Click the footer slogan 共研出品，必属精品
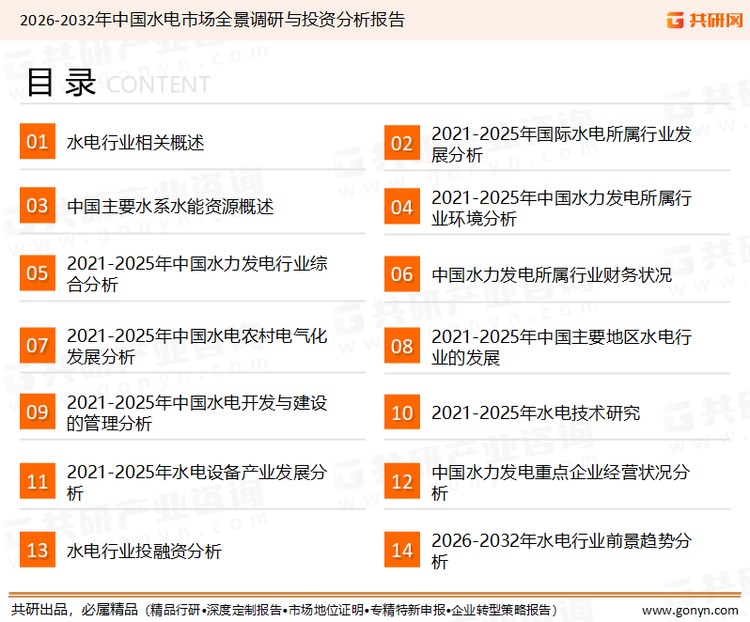The image size is (750, 622). pyautogui.click(x=74, y=610)
